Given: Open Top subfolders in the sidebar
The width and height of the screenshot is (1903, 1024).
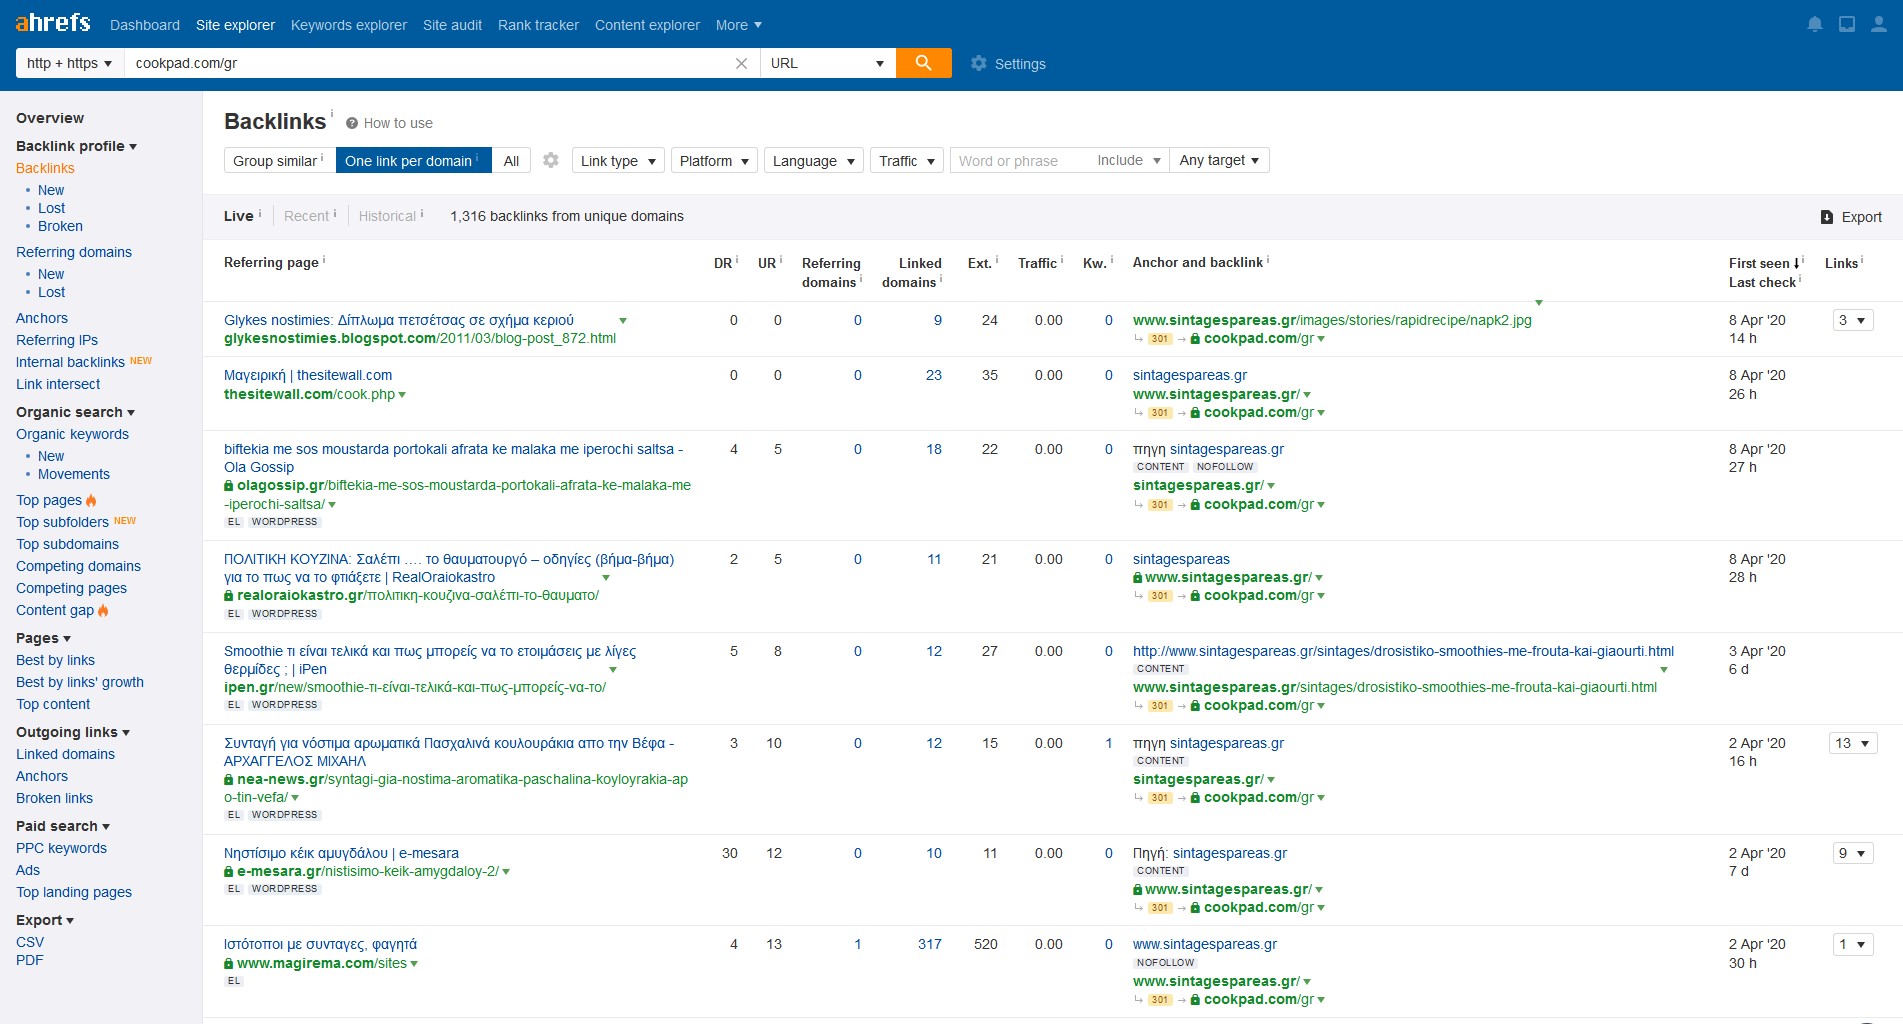Looking at the screenshot, I should pyautogui.click(x=62, y=522).
